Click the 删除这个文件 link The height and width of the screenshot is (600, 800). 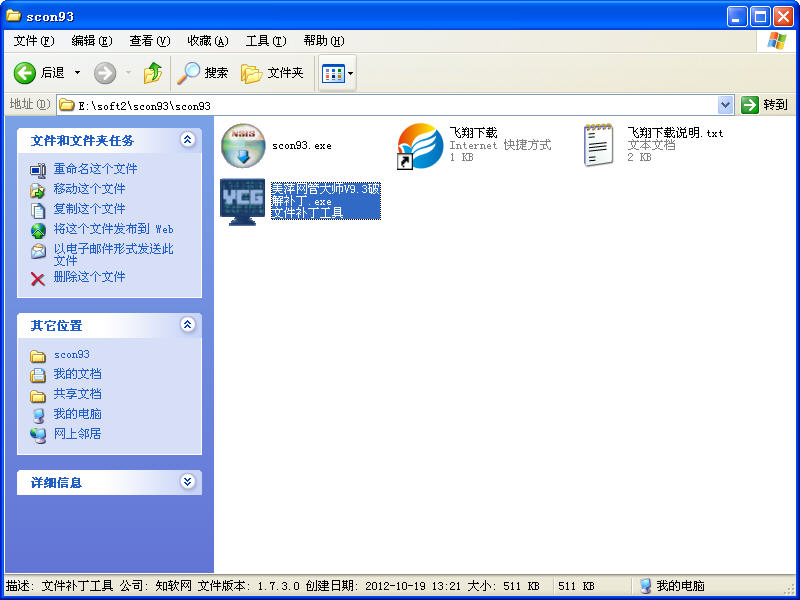[x=89, y=277]
